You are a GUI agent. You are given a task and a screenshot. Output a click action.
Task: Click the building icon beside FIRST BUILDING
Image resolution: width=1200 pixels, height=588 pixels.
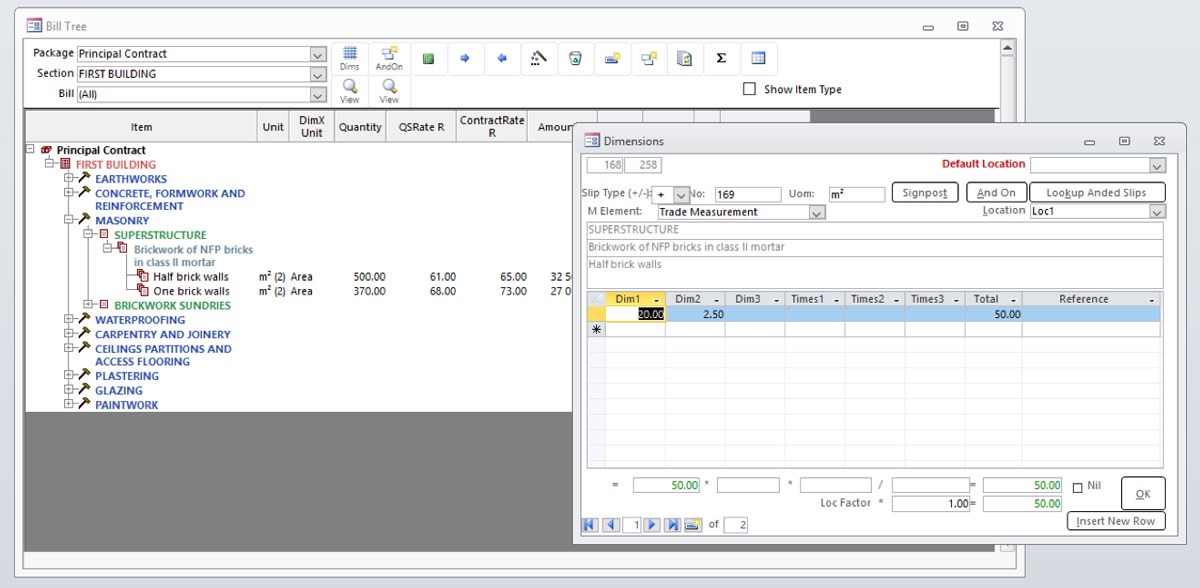66,164
